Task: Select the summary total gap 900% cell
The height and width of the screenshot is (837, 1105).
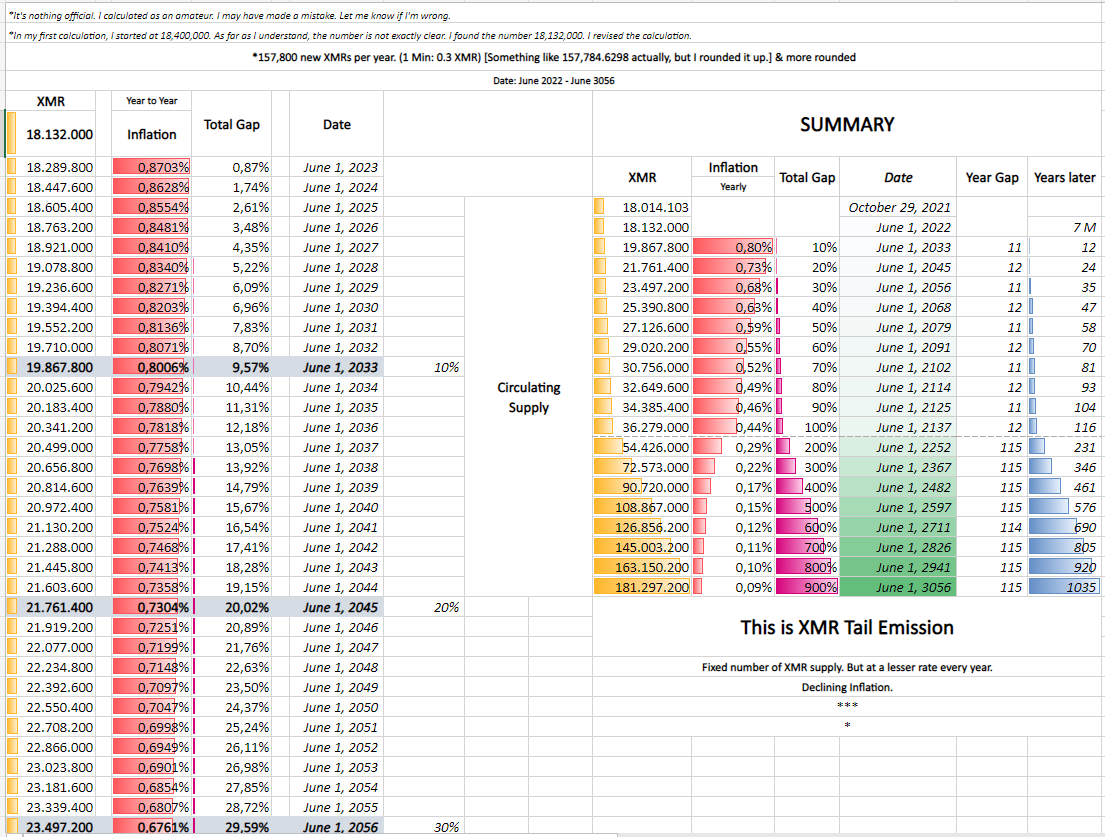Action: (x=807, y=587)
